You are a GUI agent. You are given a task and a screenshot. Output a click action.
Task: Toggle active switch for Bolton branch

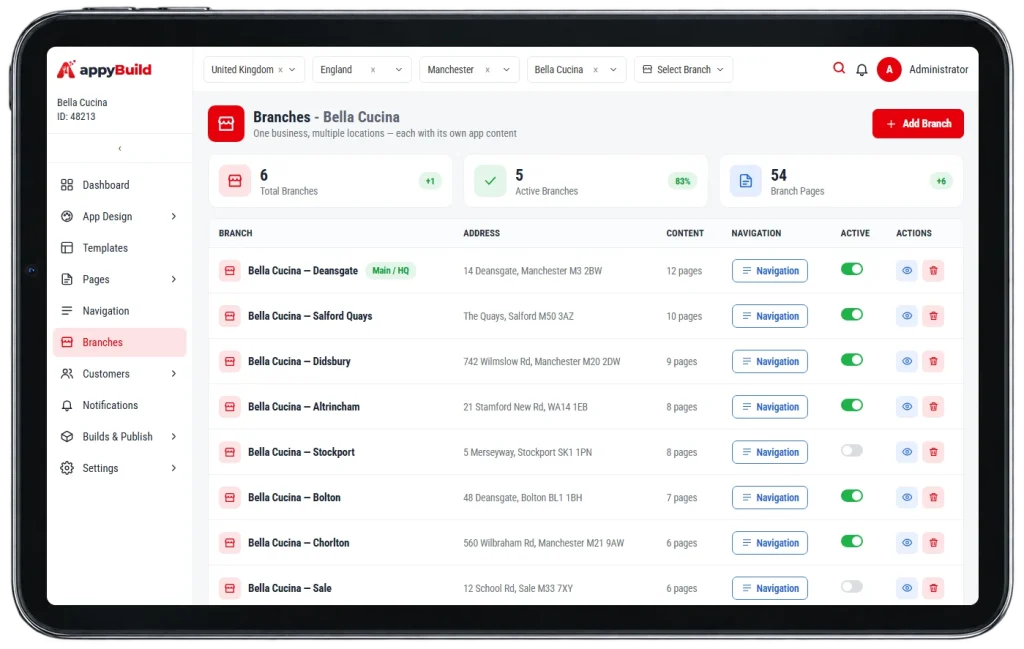point(852,496)
